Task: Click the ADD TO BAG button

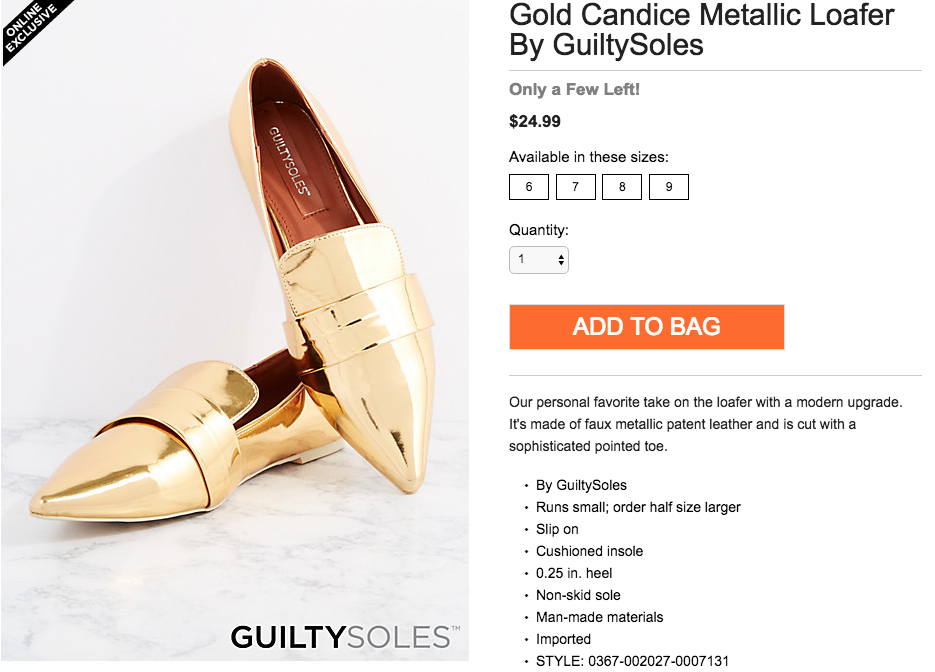Action: (646, 327)
